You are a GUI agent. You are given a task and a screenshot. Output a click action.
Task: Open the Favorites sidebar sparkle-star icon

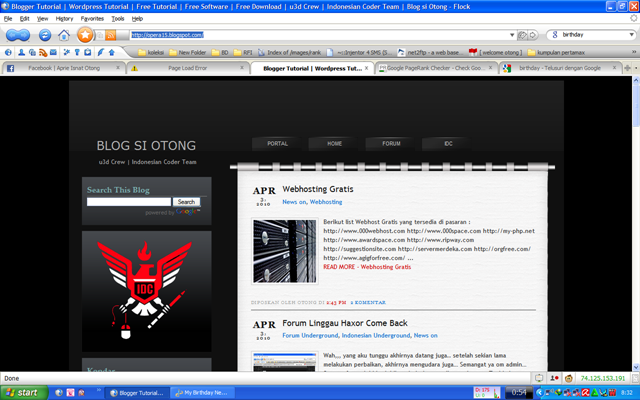tap(67, 52)
